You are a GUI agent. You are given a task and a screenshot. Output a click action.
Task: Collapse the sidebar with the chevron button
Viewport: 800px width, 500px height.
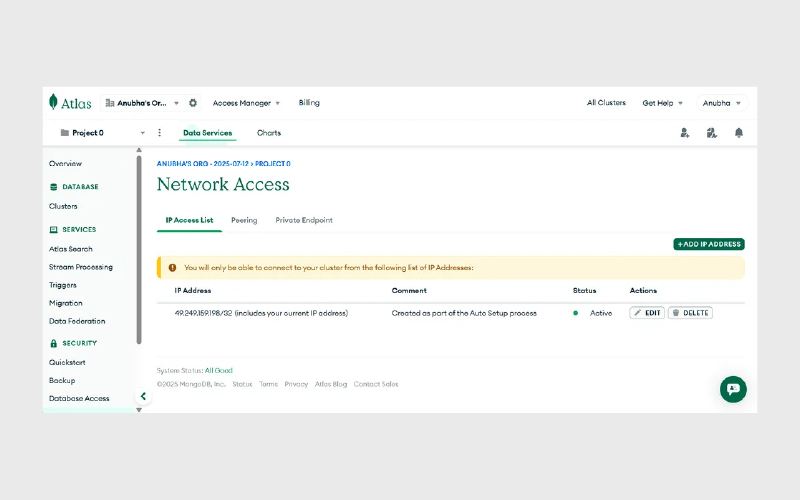pos(143,396)
